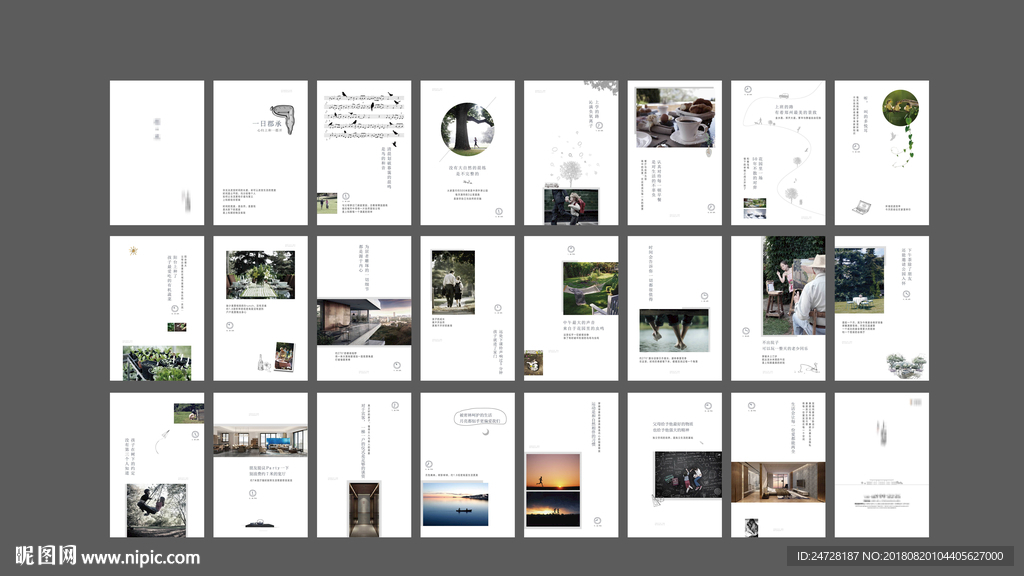
Task: Click the laptop sketch icon
Action: click(x=861, y=207)
